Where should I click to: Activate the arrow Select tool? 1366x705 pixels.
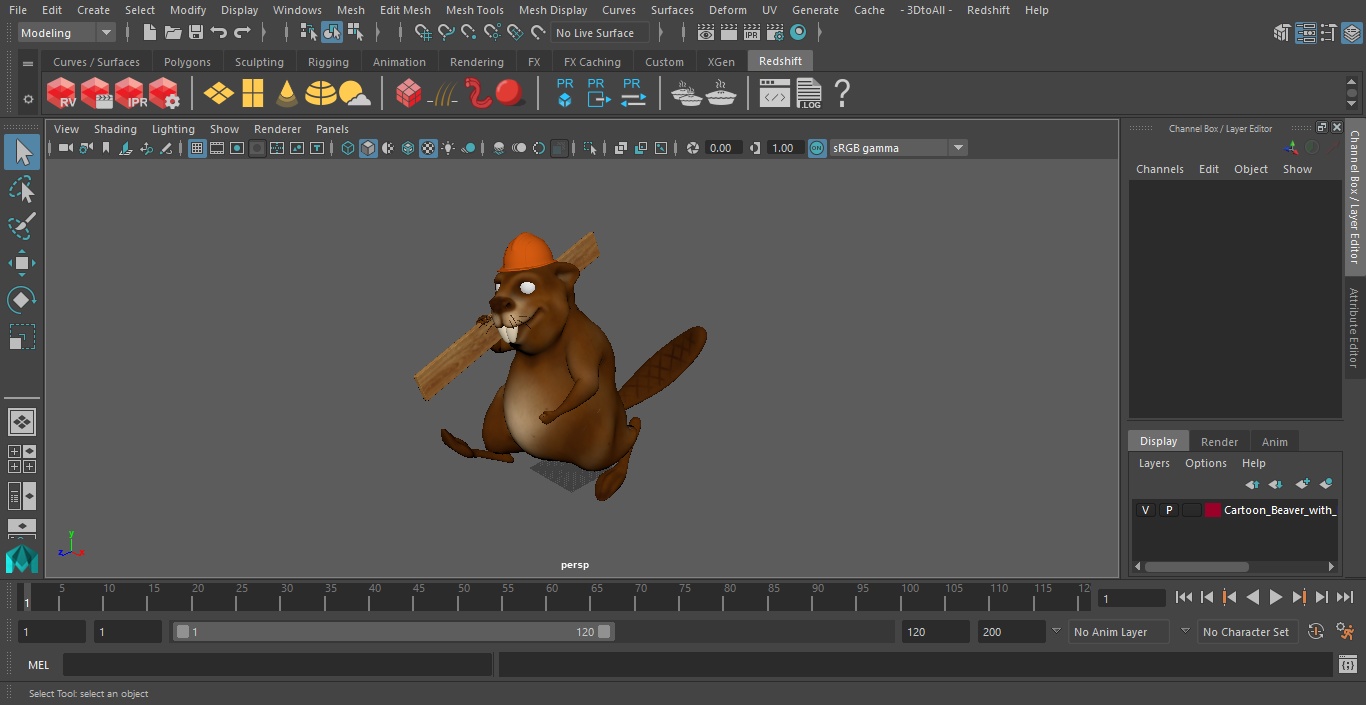21,152
